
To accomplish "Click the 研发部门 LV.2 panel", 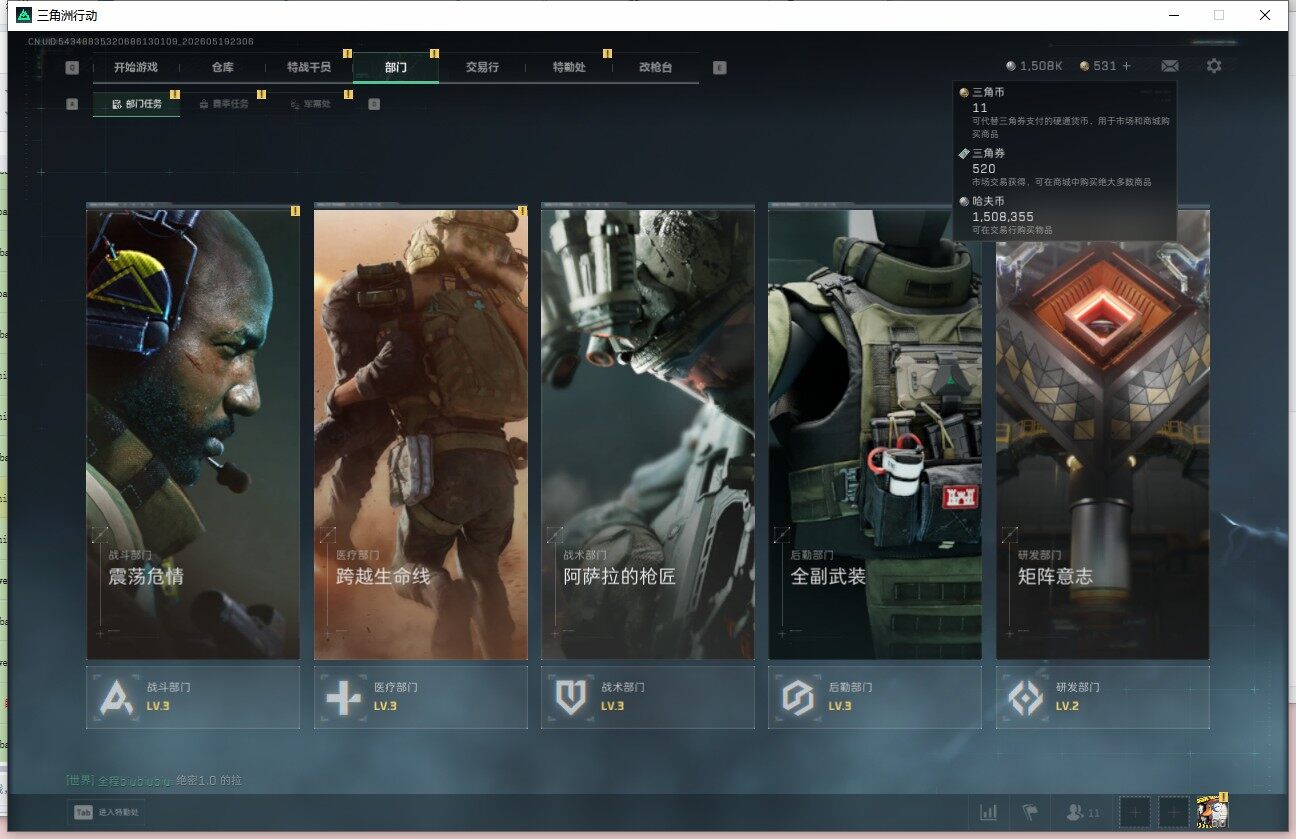I will point(1103,697).
